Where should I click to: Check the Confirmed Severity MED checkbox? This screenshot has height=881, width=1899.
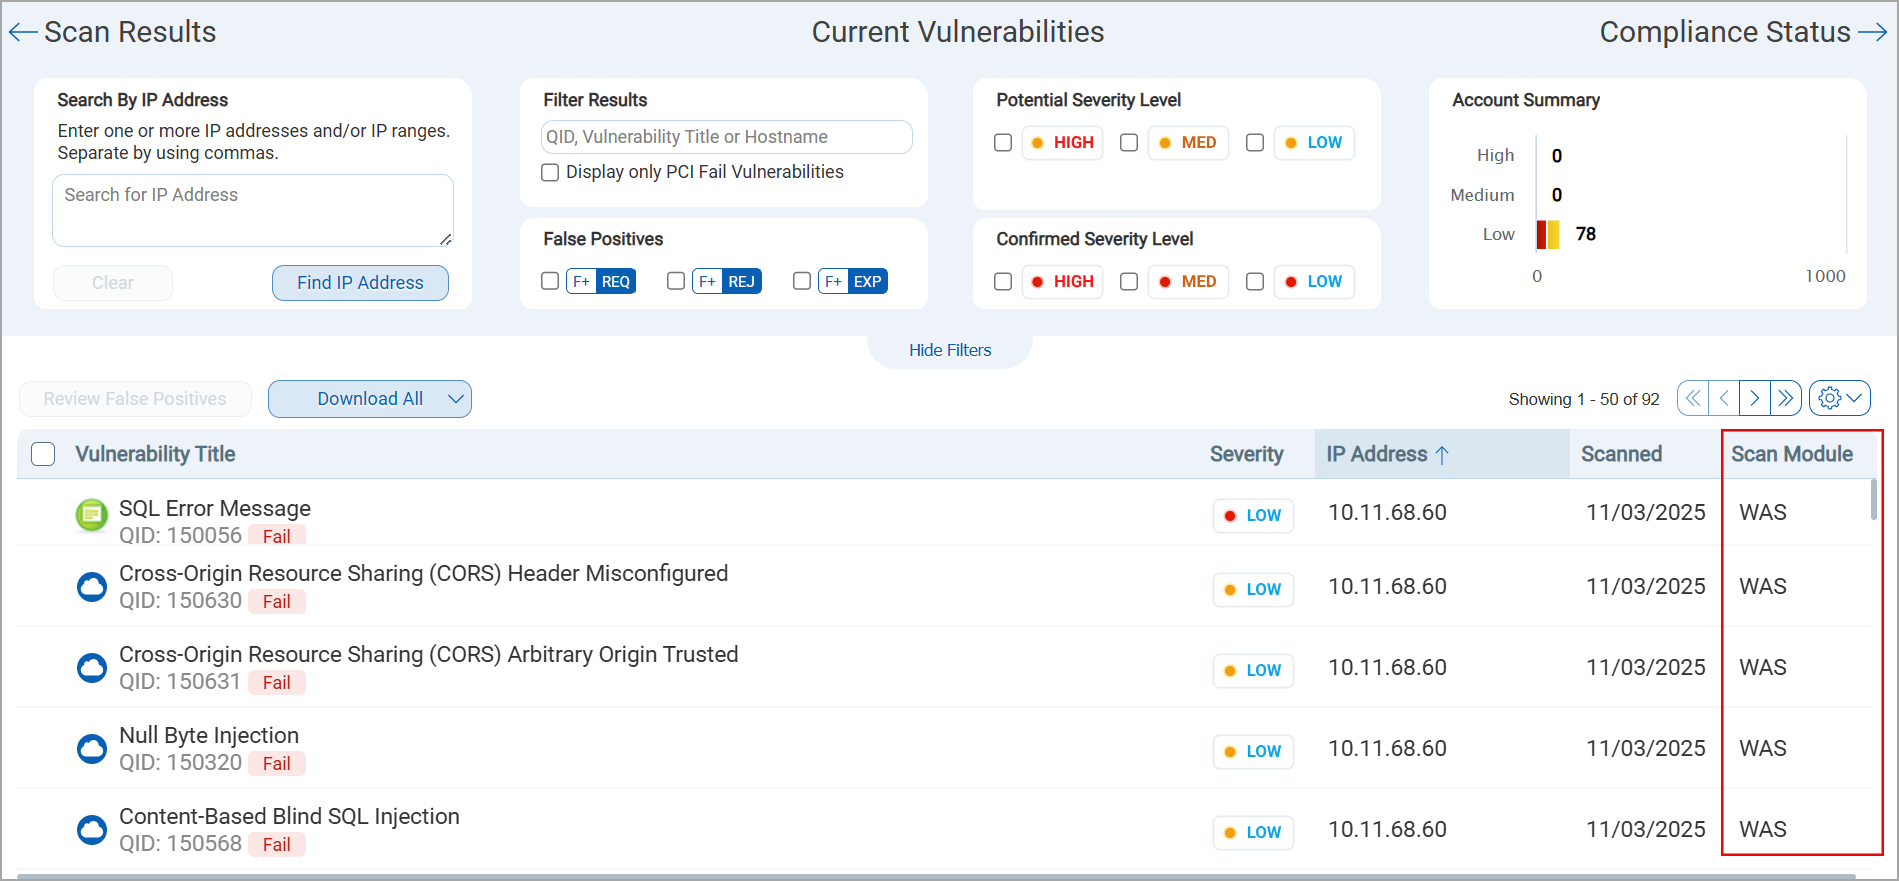pyautogui.click(x=1129, y=282)
